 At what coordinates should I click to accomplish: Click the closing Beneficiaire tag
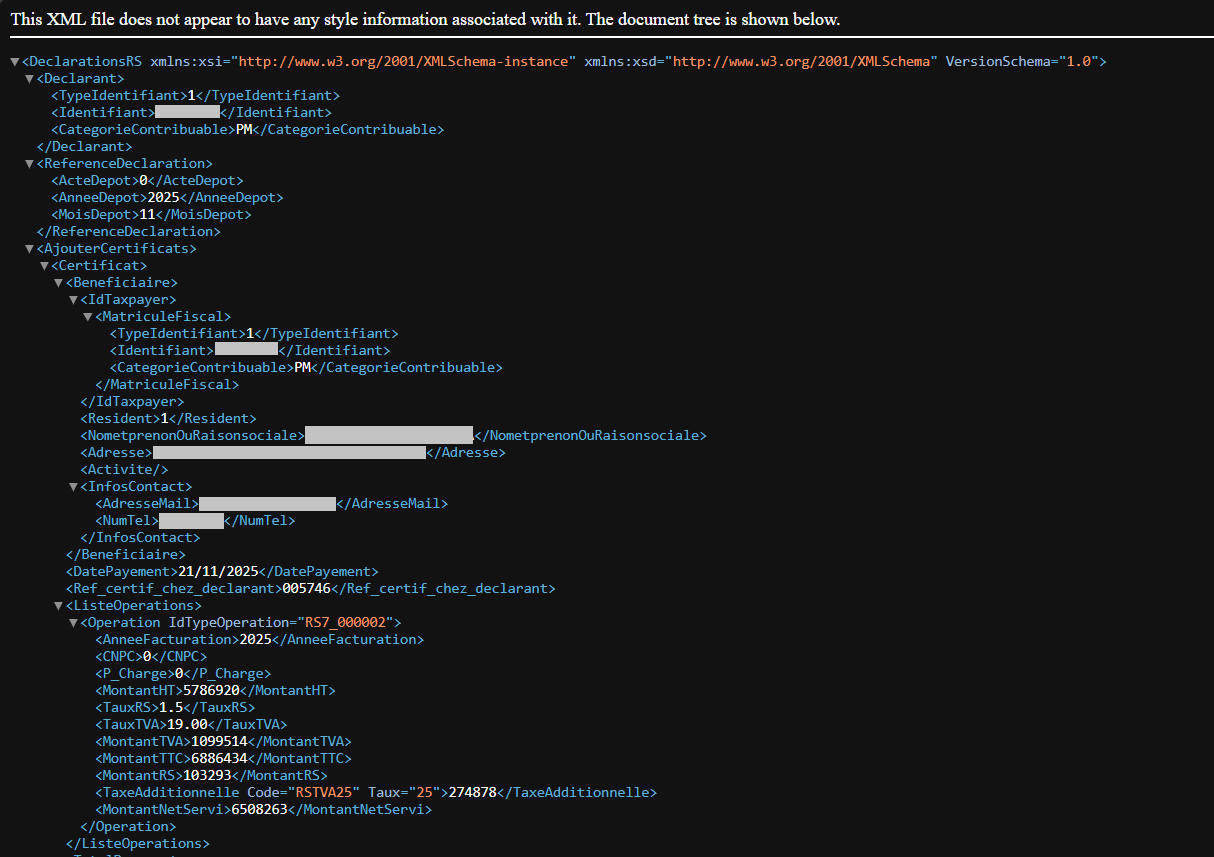coord(125,555)
